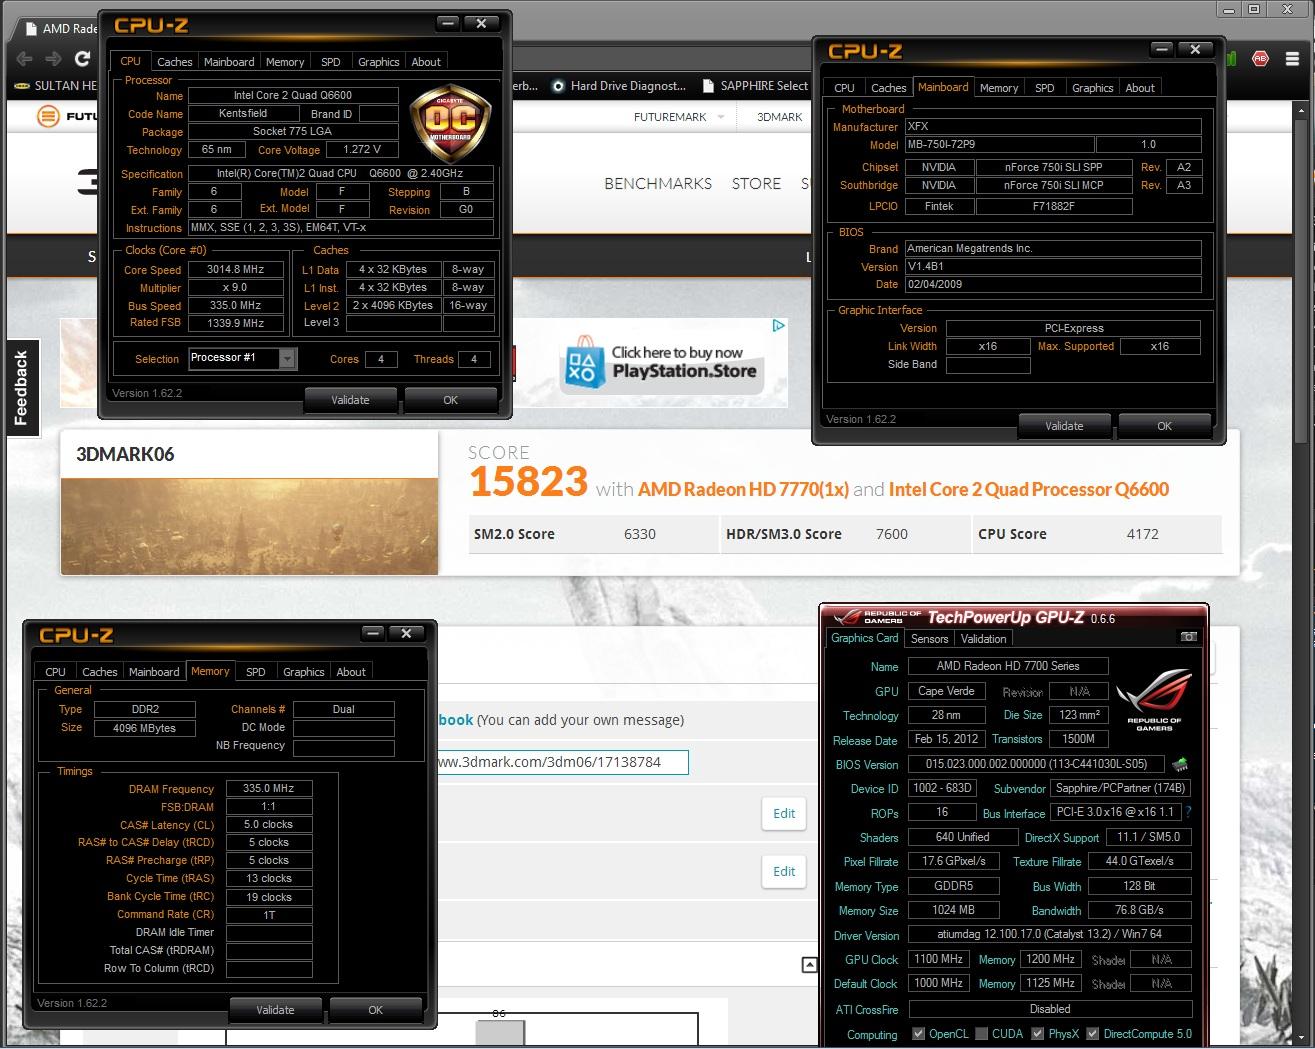
Task: Toggle the OpenCL checkbox in GPU-Z
Action: [918, 1034]
